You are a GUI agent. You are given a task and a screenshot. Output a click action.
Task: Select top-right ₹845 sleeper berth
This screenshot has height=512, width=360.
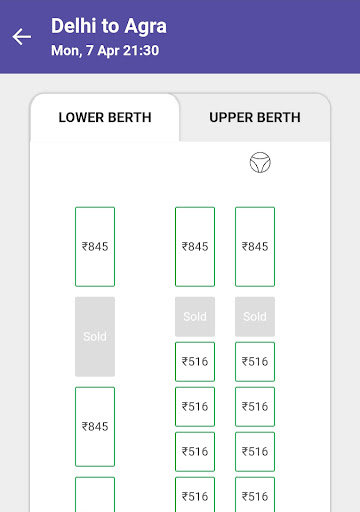[x=255, y=247]
